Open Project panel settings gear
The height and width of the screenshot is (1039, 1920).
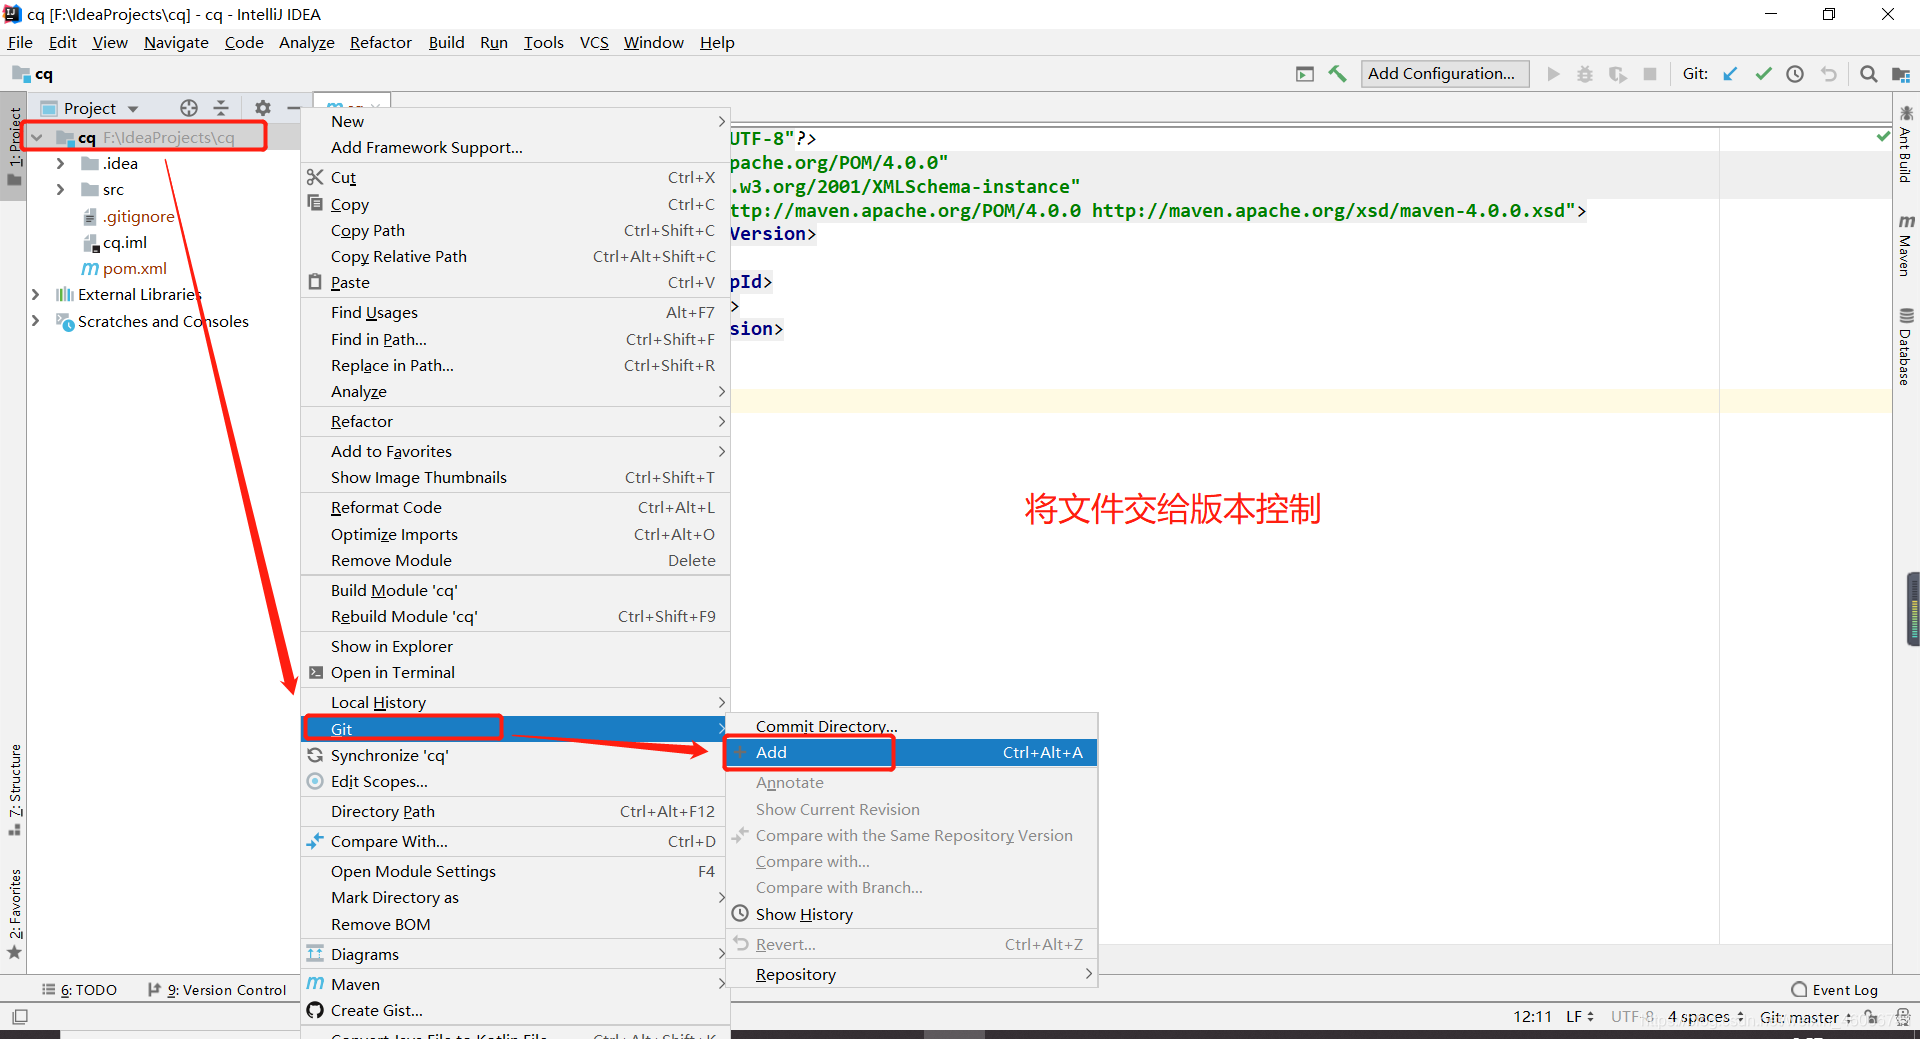pyautogui.click(x=262, y=108)
